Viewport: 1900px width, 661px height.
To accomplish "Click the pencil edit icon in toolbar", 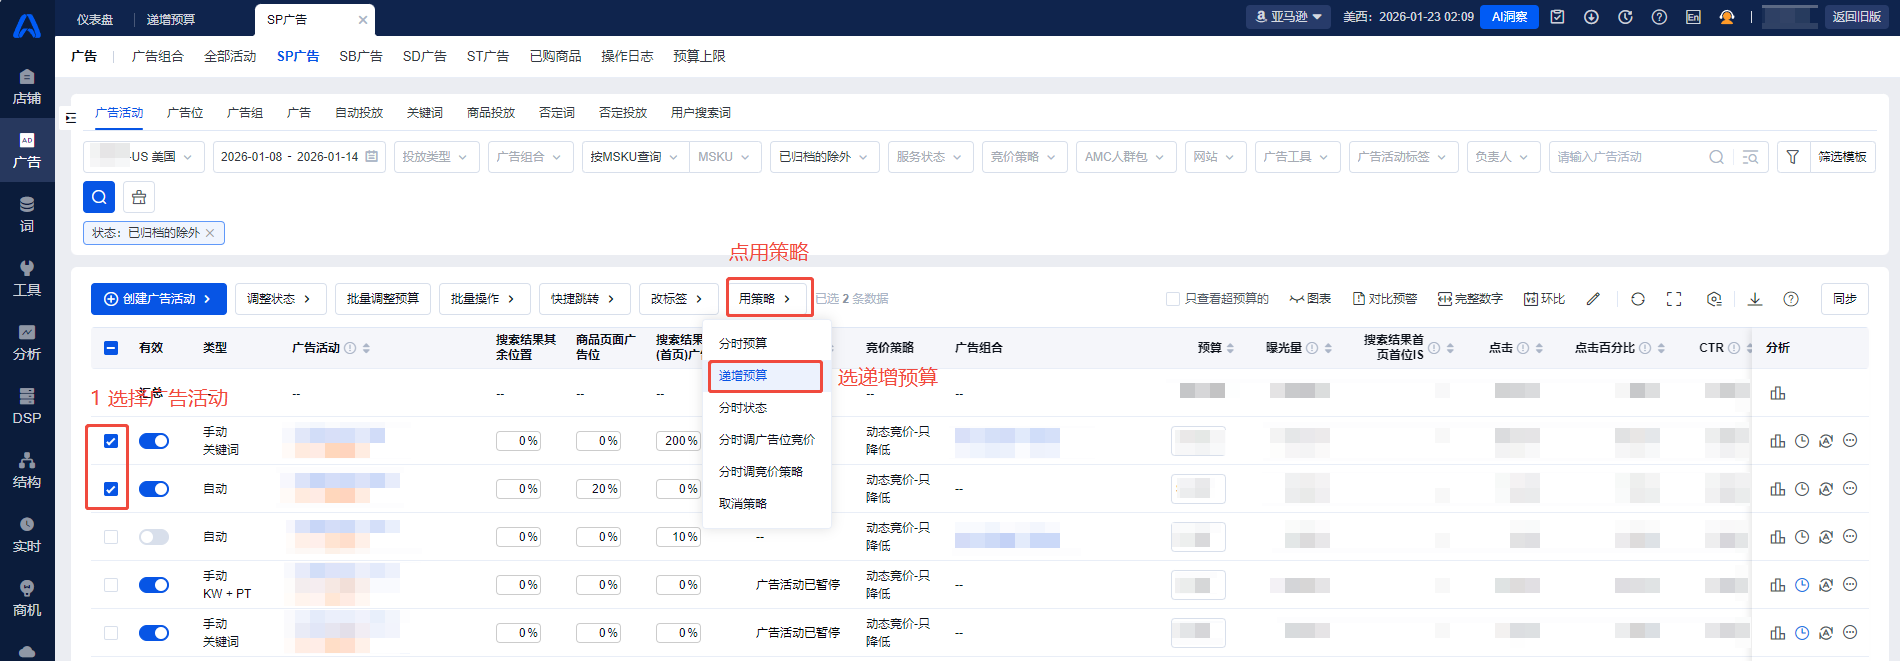I will pos(1593,299).
